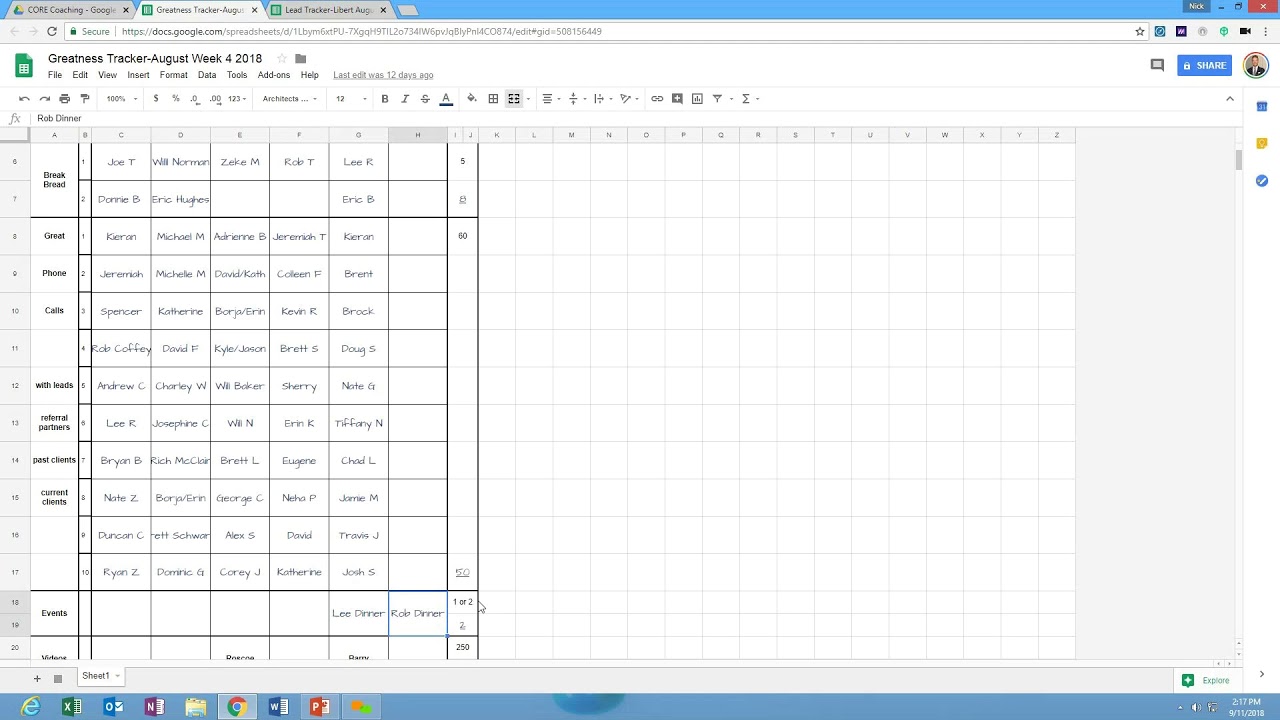Open the fill color picker

[x=472, y=99]
